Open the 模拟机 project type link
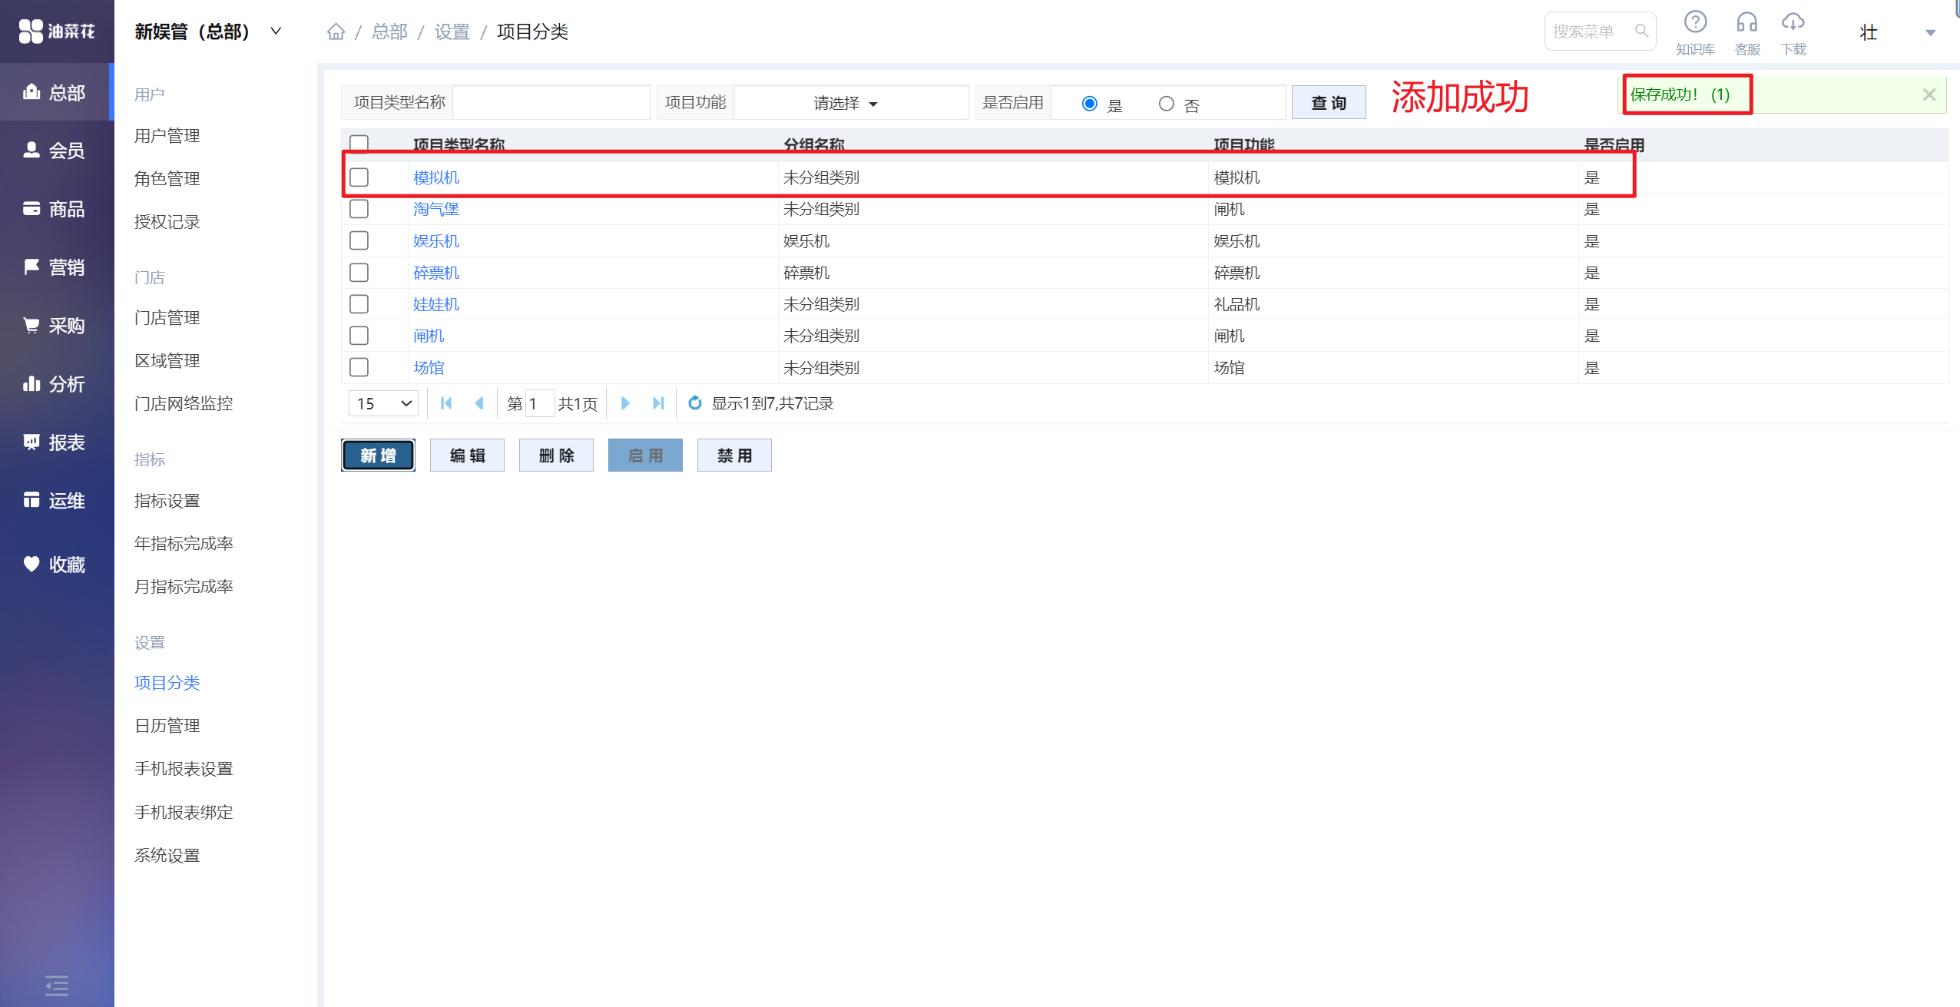 (x=436, y=177)
